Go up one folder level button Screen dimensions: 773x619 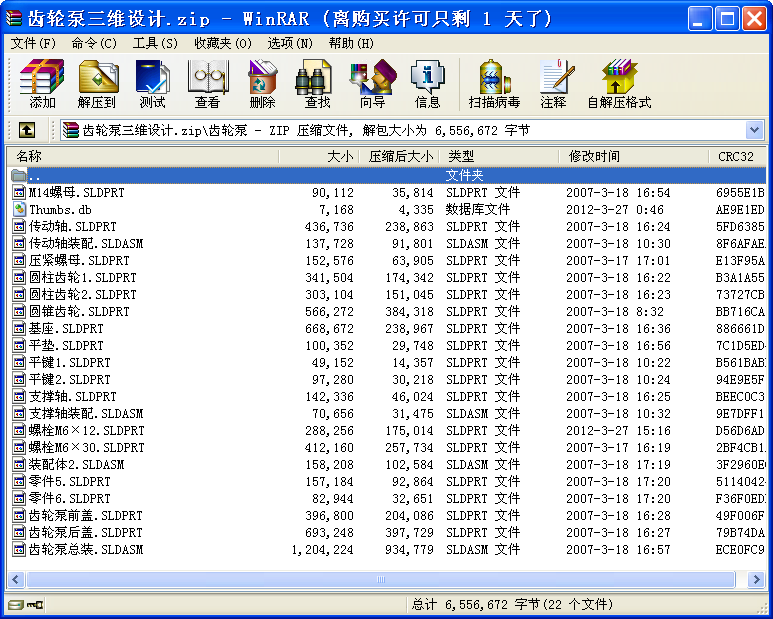pos(27,130)
